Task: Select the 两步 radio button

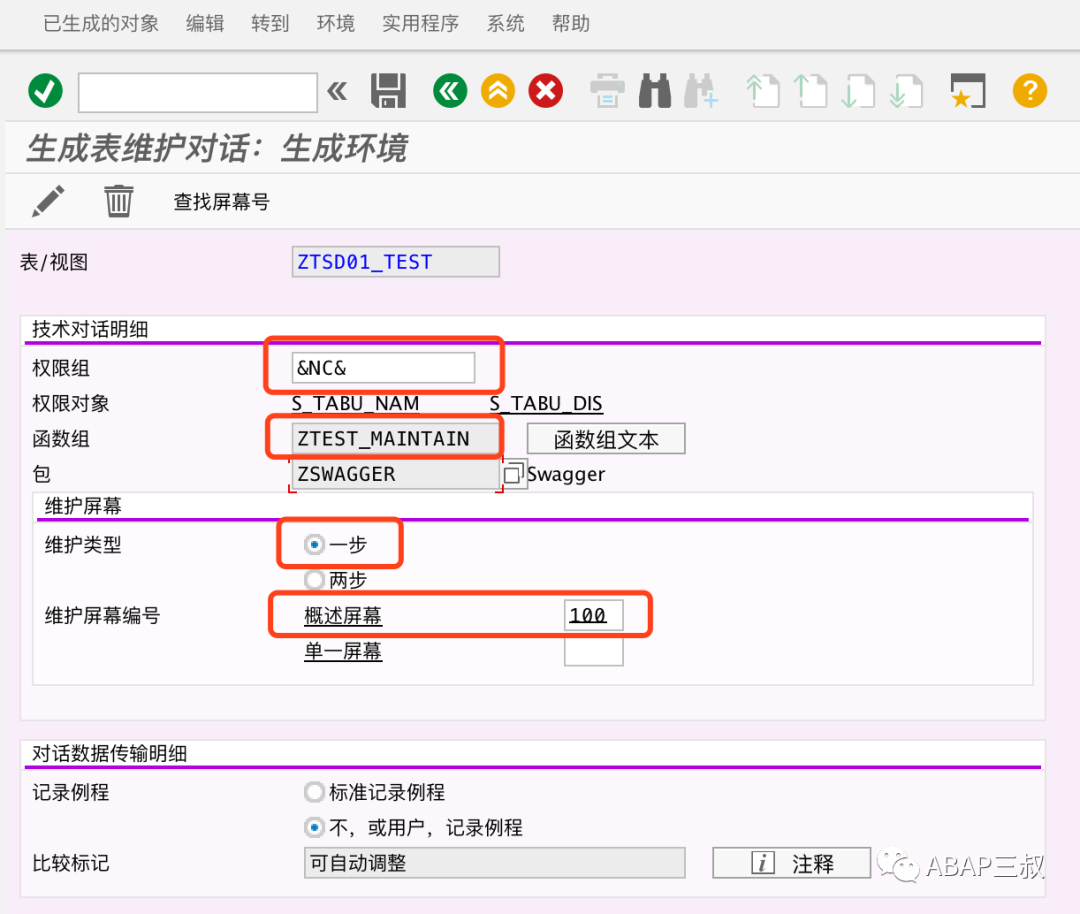Action: pos(314,580)
